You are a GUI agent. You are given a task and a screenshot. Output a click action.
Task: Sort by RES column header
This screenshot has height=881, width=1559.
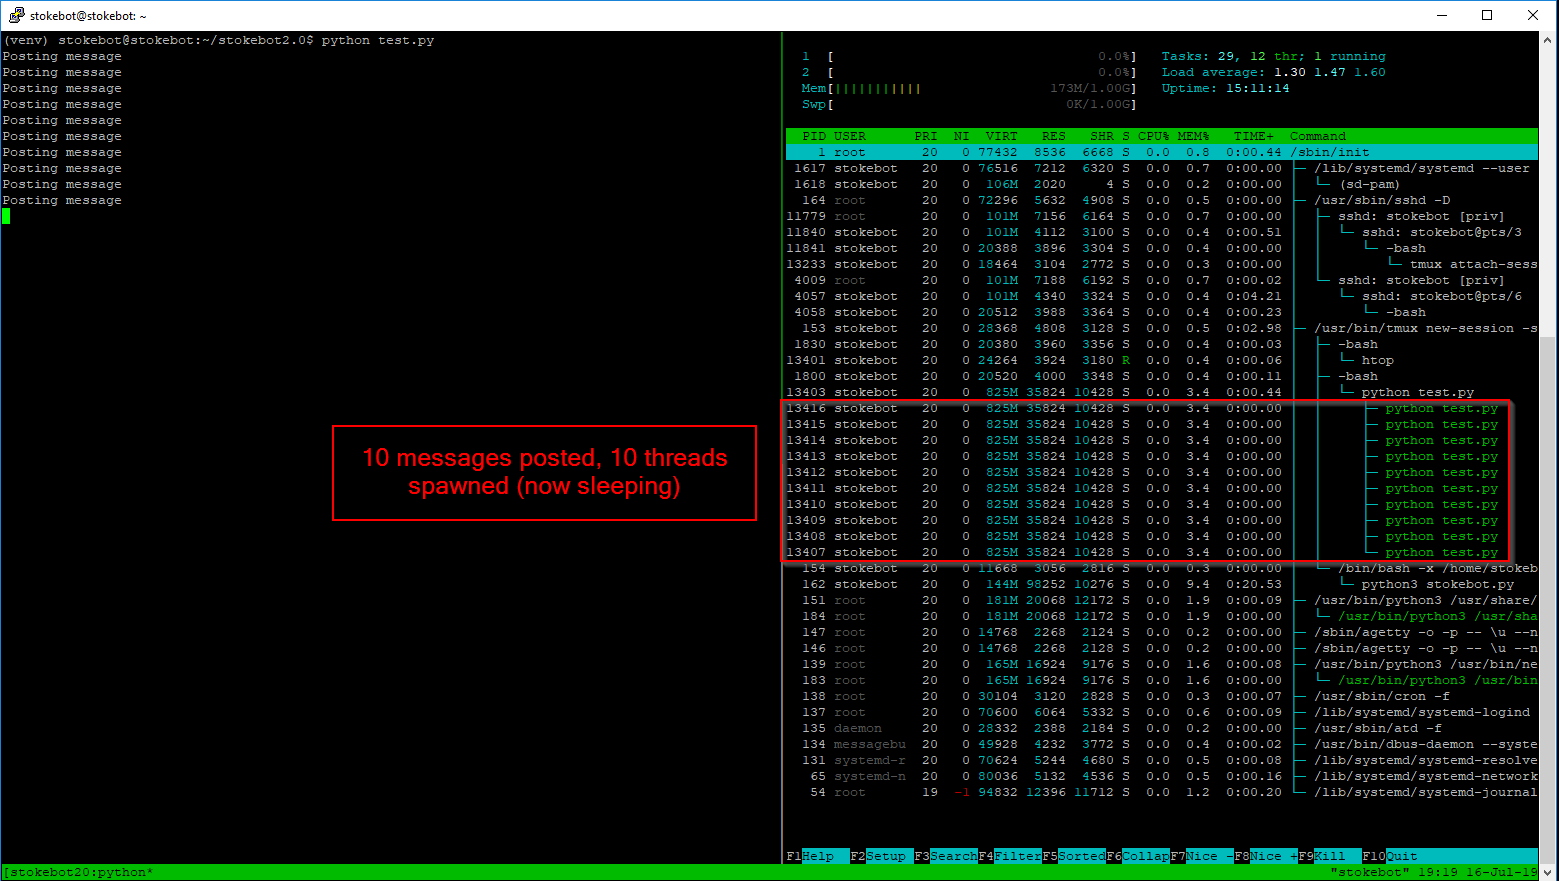pos(1053,136)
